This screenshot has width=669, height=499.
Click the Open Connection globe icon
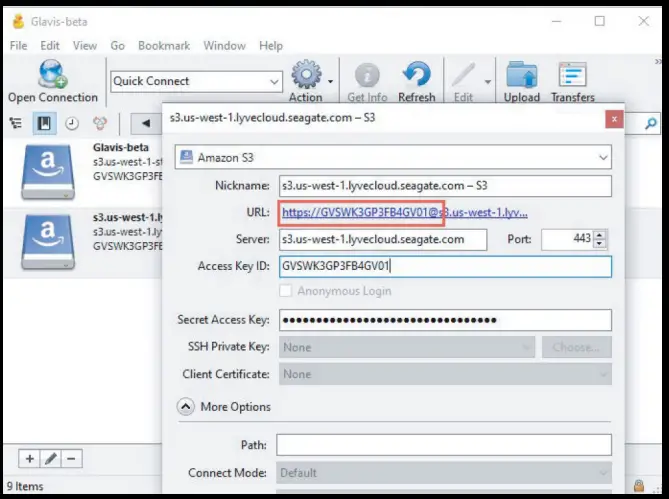tap(52, 74)
